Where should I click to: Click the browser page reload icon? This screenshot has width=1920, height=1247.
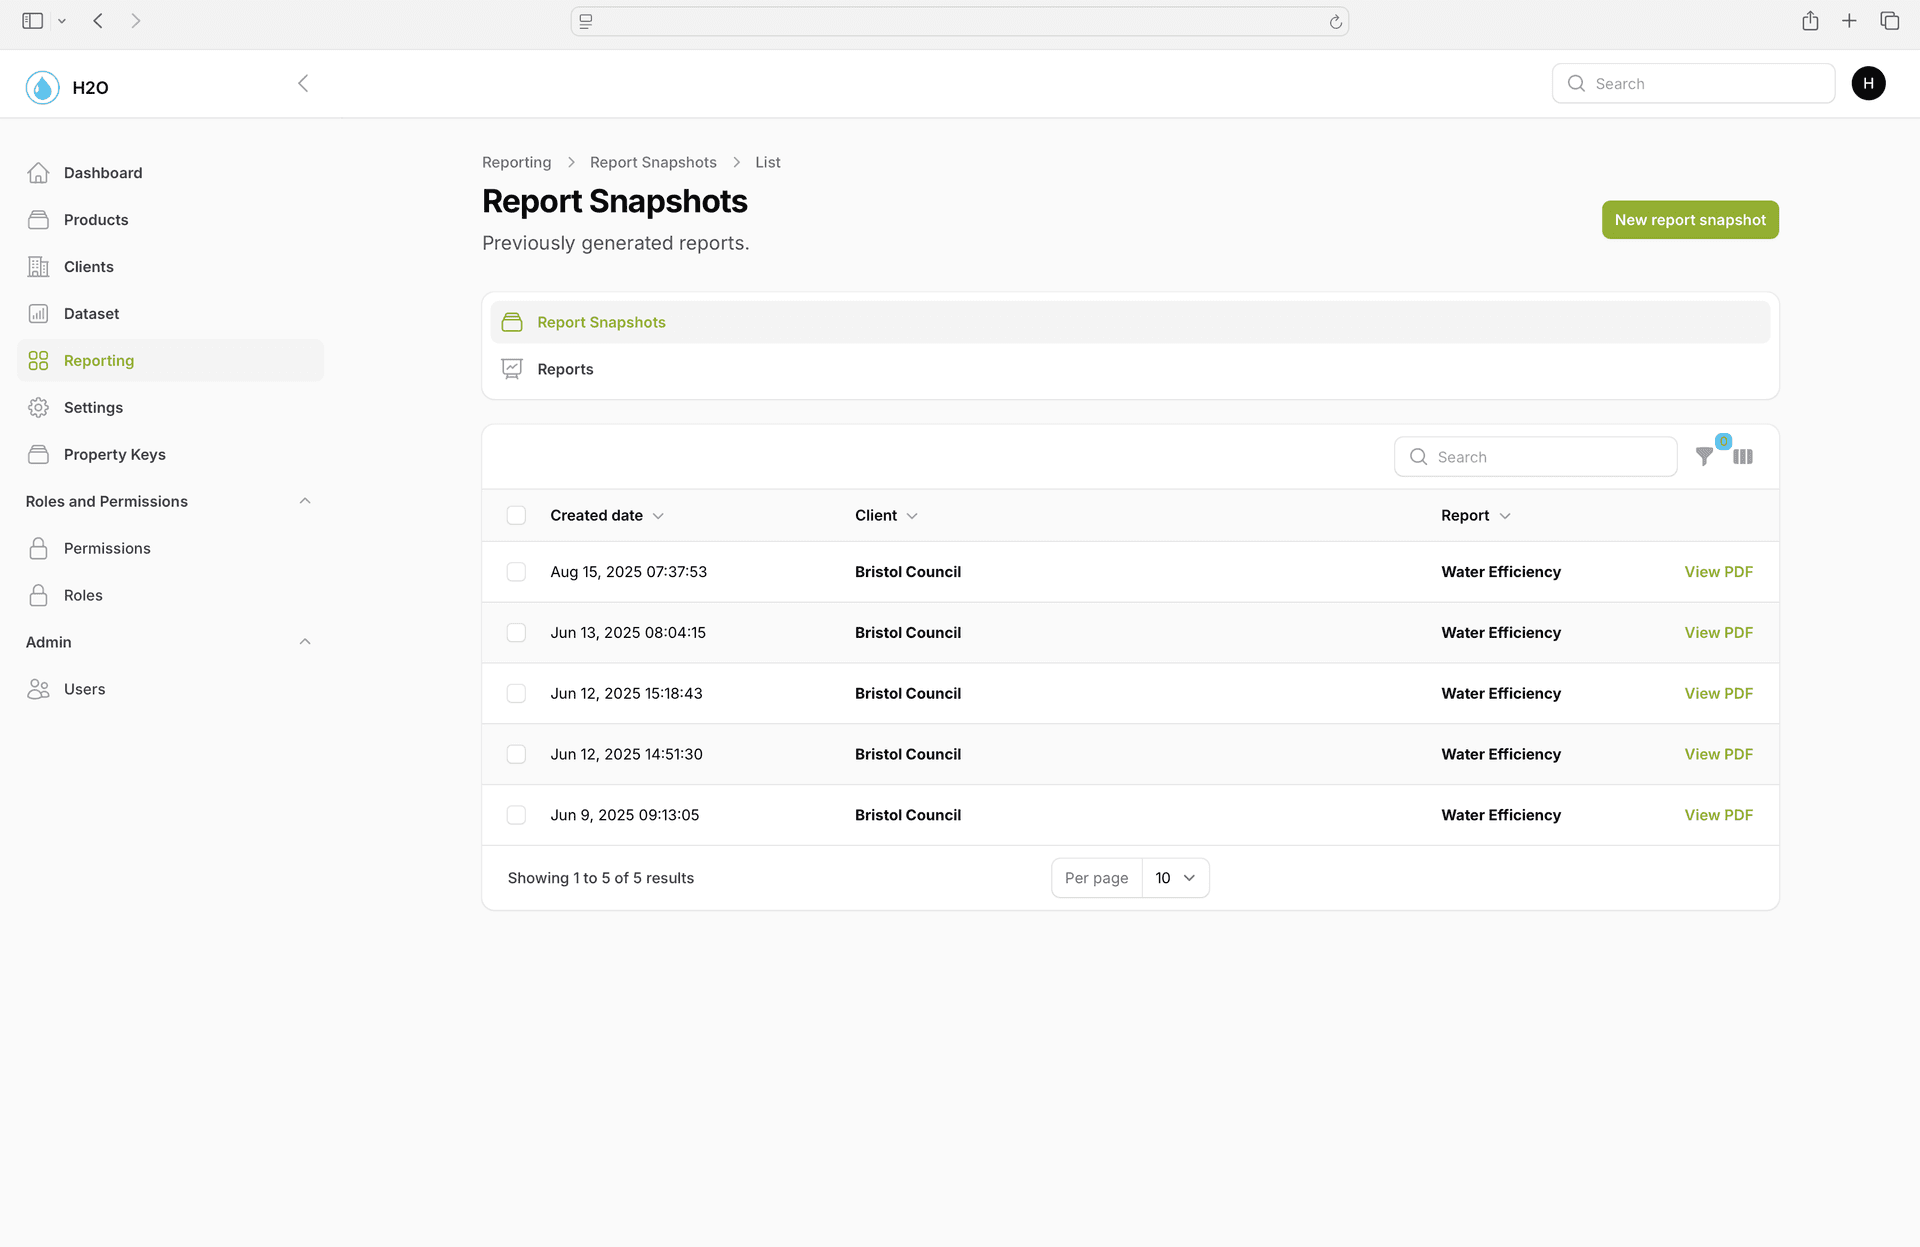[x=1335, y=21]
